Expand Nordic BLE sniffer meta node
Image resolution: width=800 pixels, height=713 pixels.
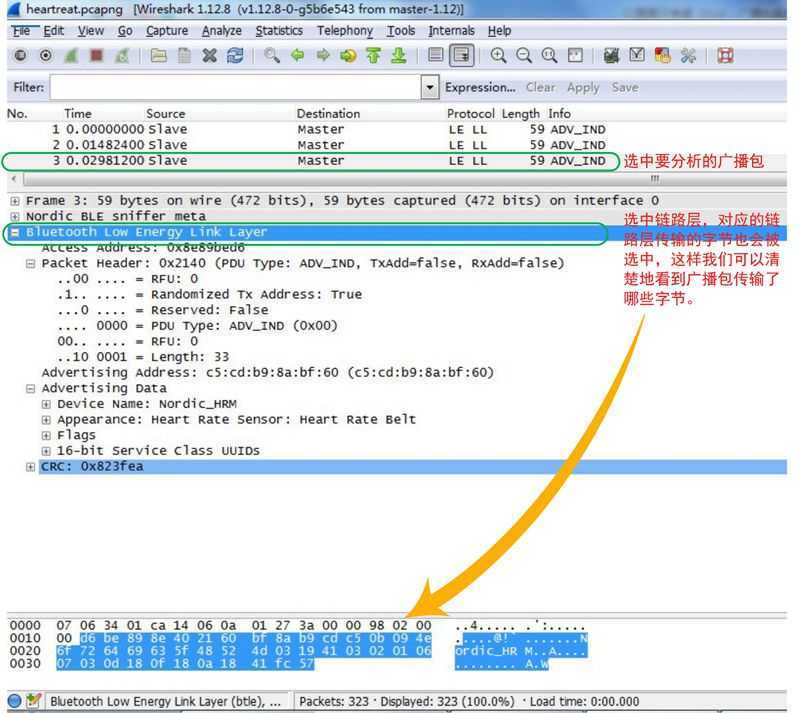(x=15, y=216)
